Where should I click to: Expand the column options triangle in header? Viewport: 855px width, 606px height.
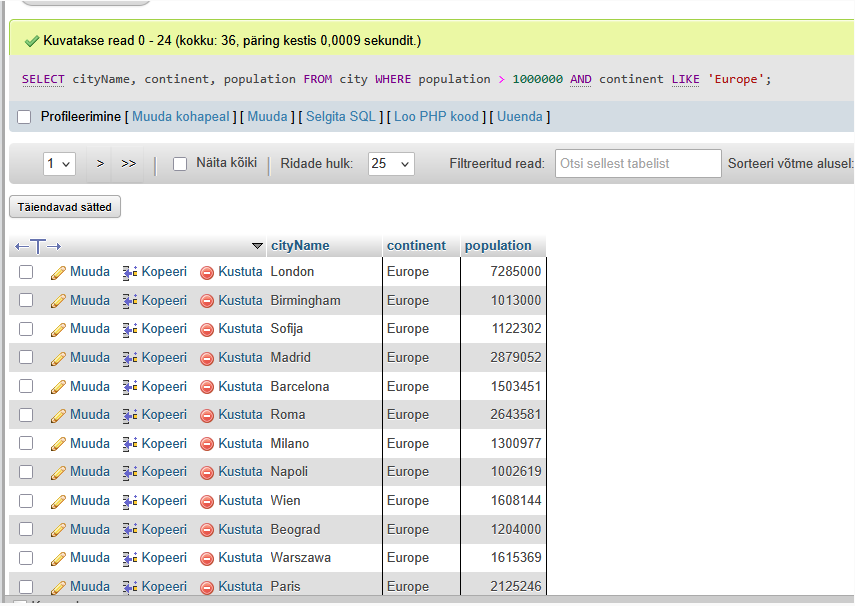click(258, 246)
